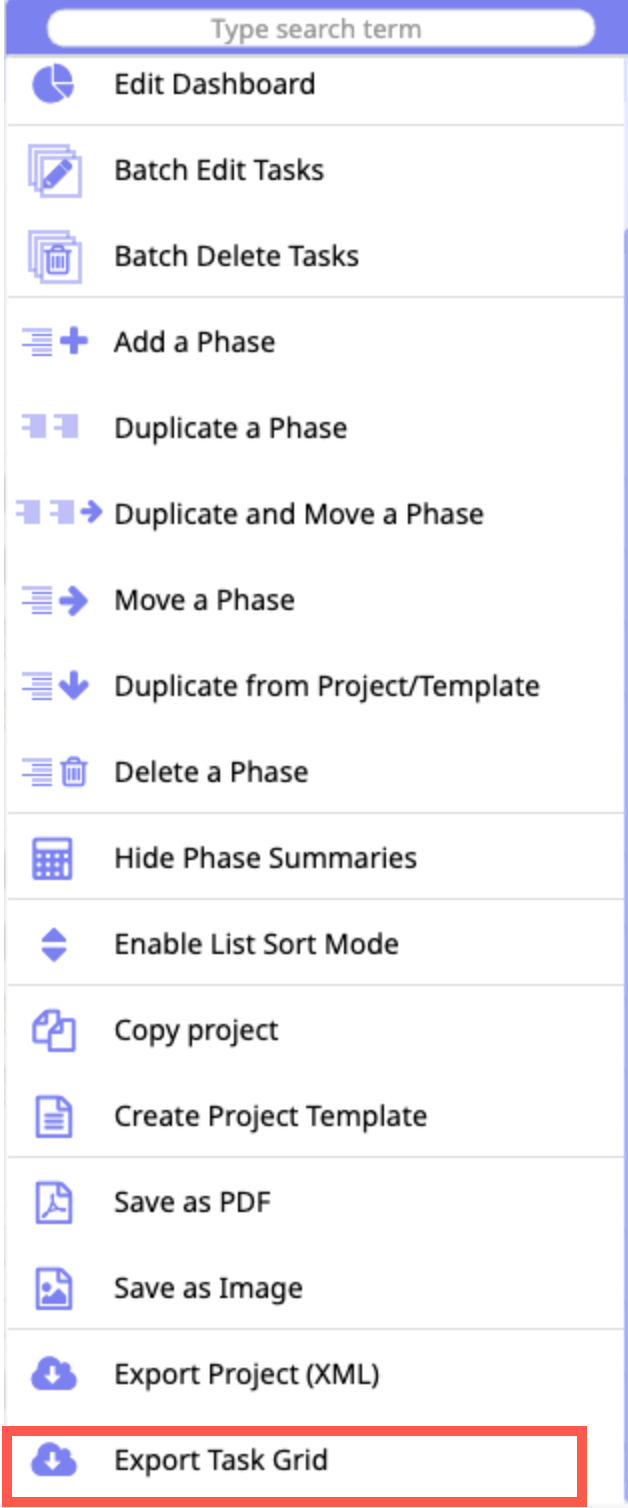Viewport: 628px width, 1508px height.
Task: Click Export Task Grid
Action: tap(221, 1460)
